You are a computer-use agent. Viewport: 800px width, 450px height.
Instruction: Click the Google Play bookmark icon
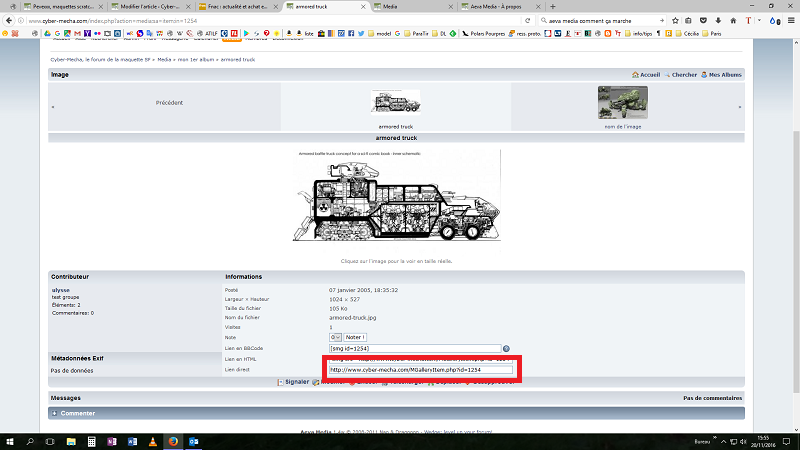pos(246,33)
